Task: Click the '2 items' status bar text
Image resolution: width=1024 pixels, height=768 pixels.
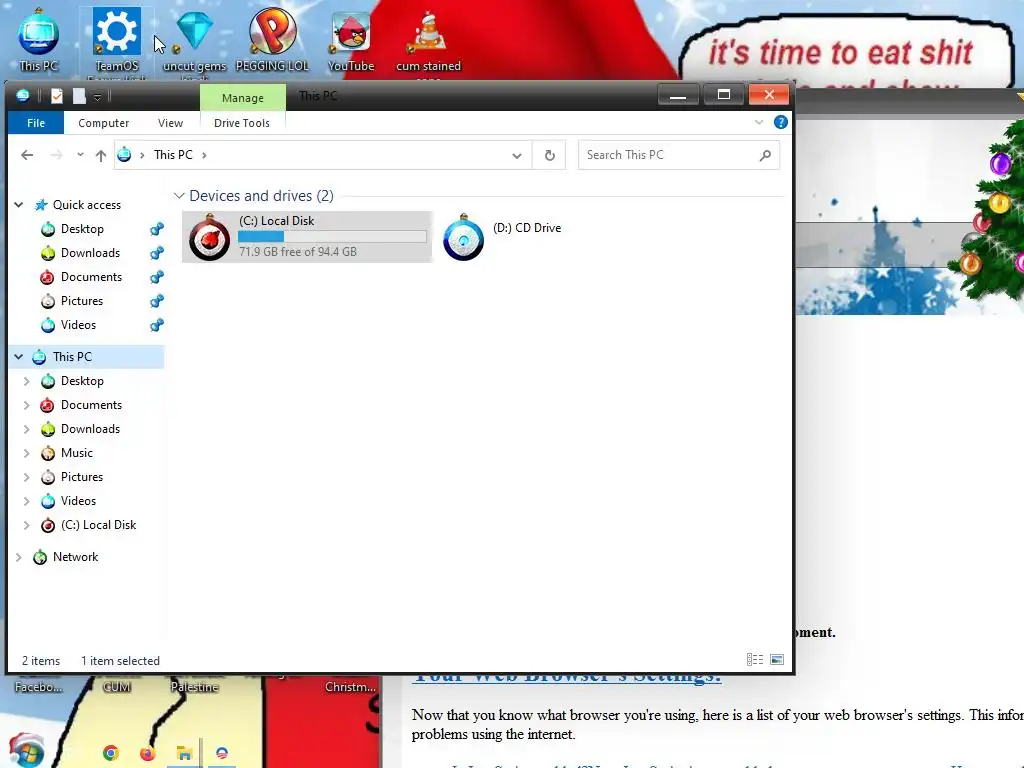Action: 40,661
